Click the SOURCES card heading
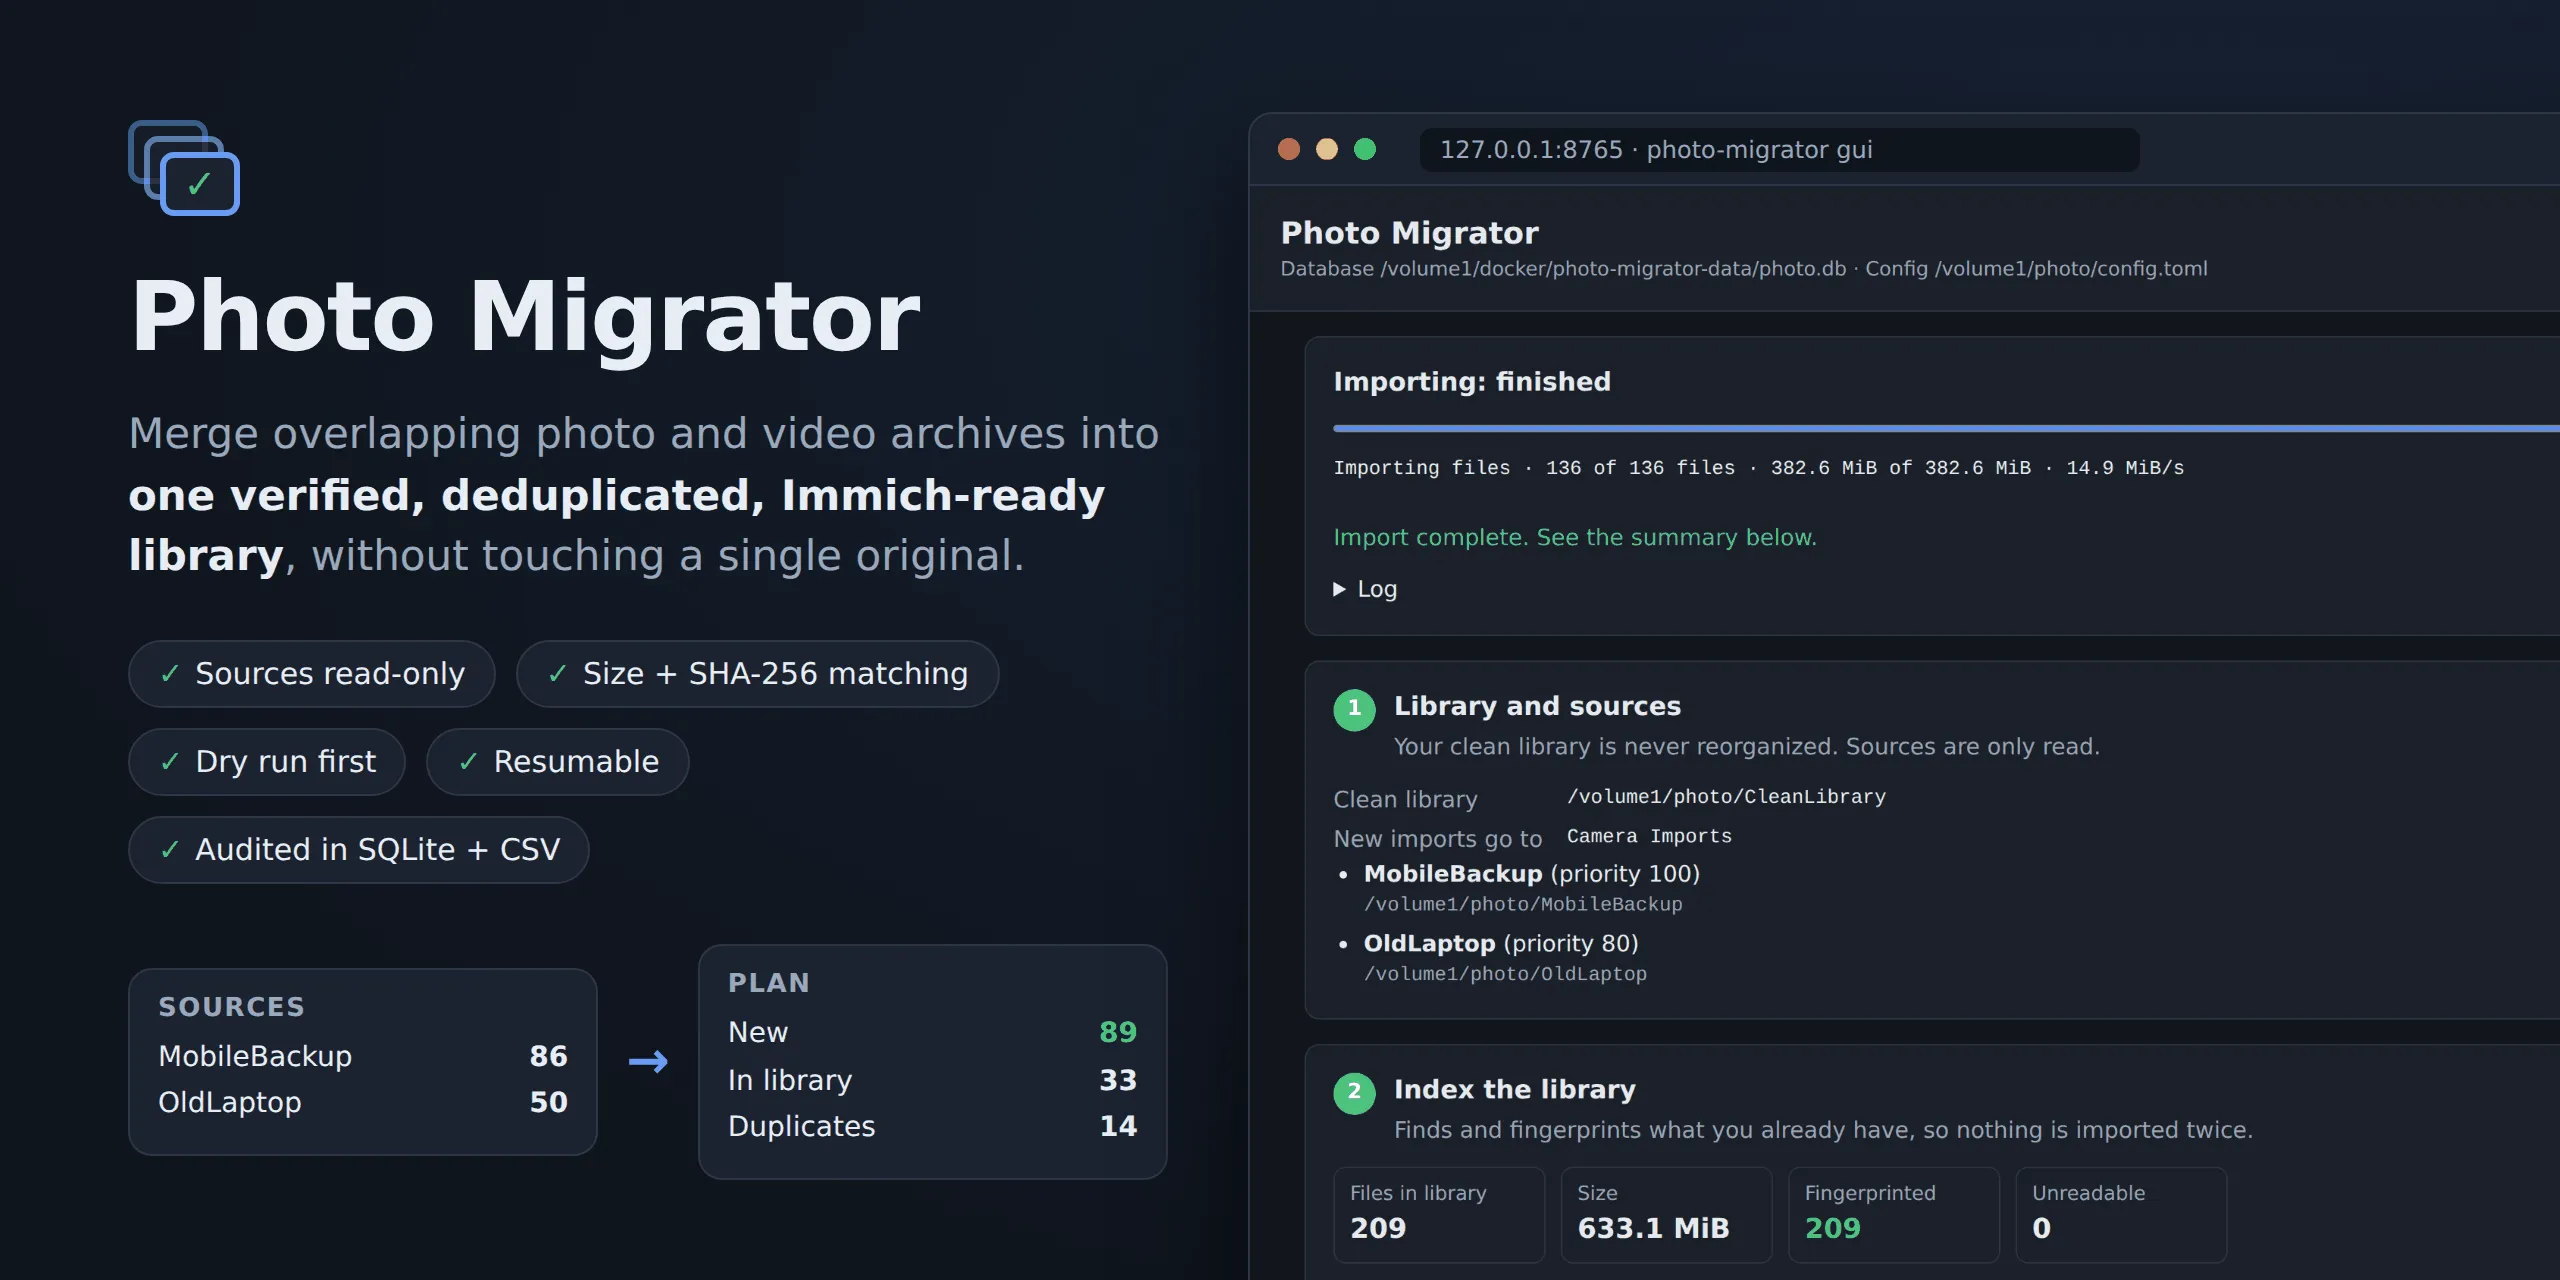This screenshot has width=2560, height=1280. pyautogui.click(x=231, y=1007)
